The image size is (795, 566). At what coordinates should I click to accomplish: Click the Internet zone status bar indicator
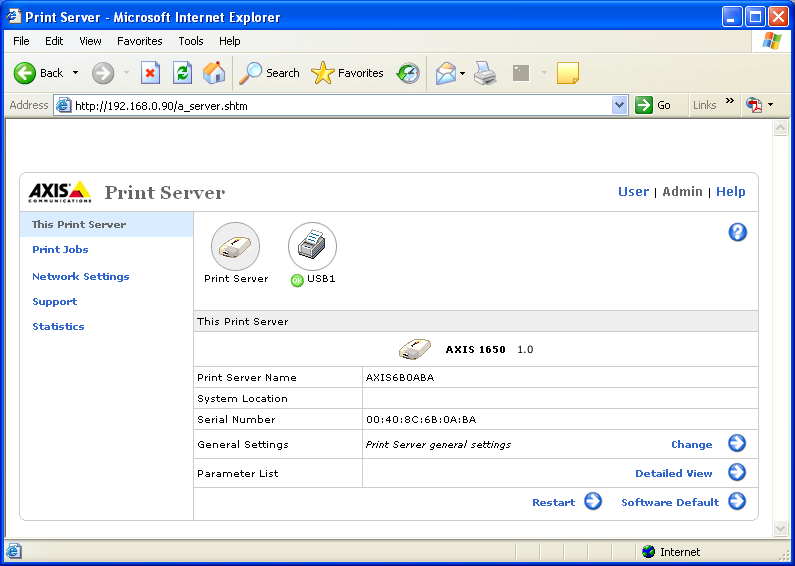(x=671, y=552)
